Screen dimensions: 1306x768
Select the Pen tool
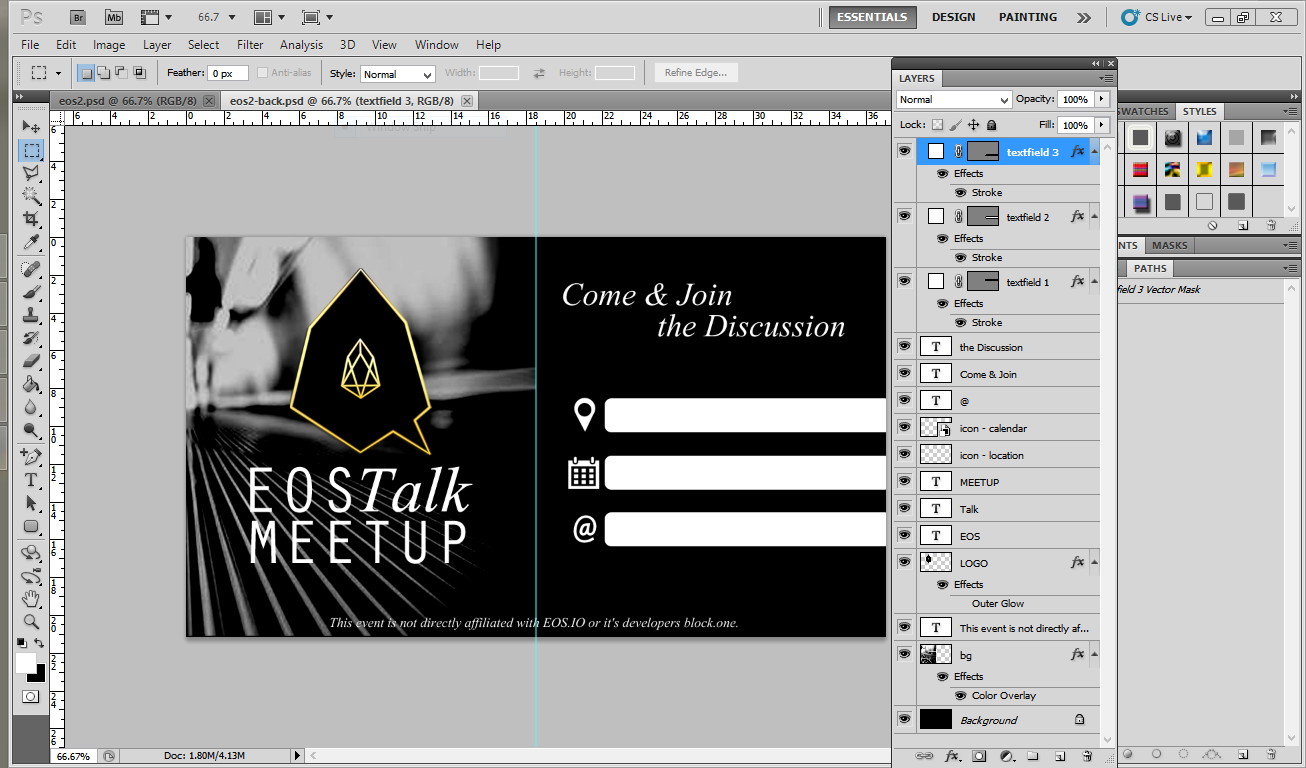click(31, 456)
